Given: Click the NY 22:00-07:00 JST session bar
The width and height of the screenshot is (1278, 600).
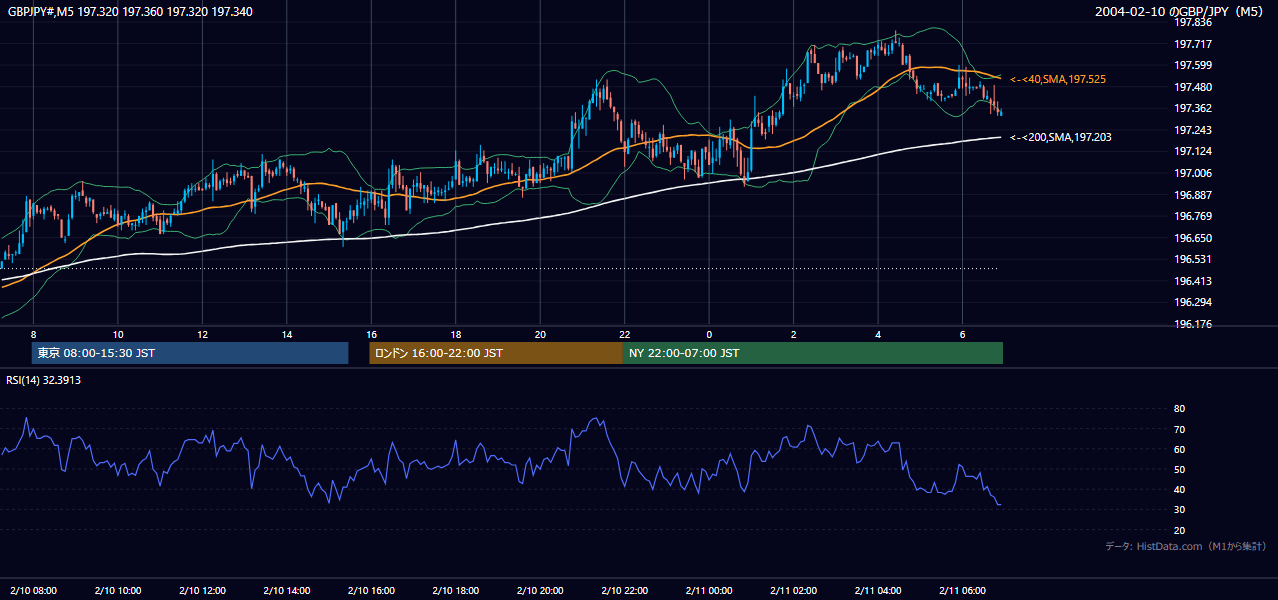Looking at the screenshot, I should pyautogui.click(x=813, y=353).
